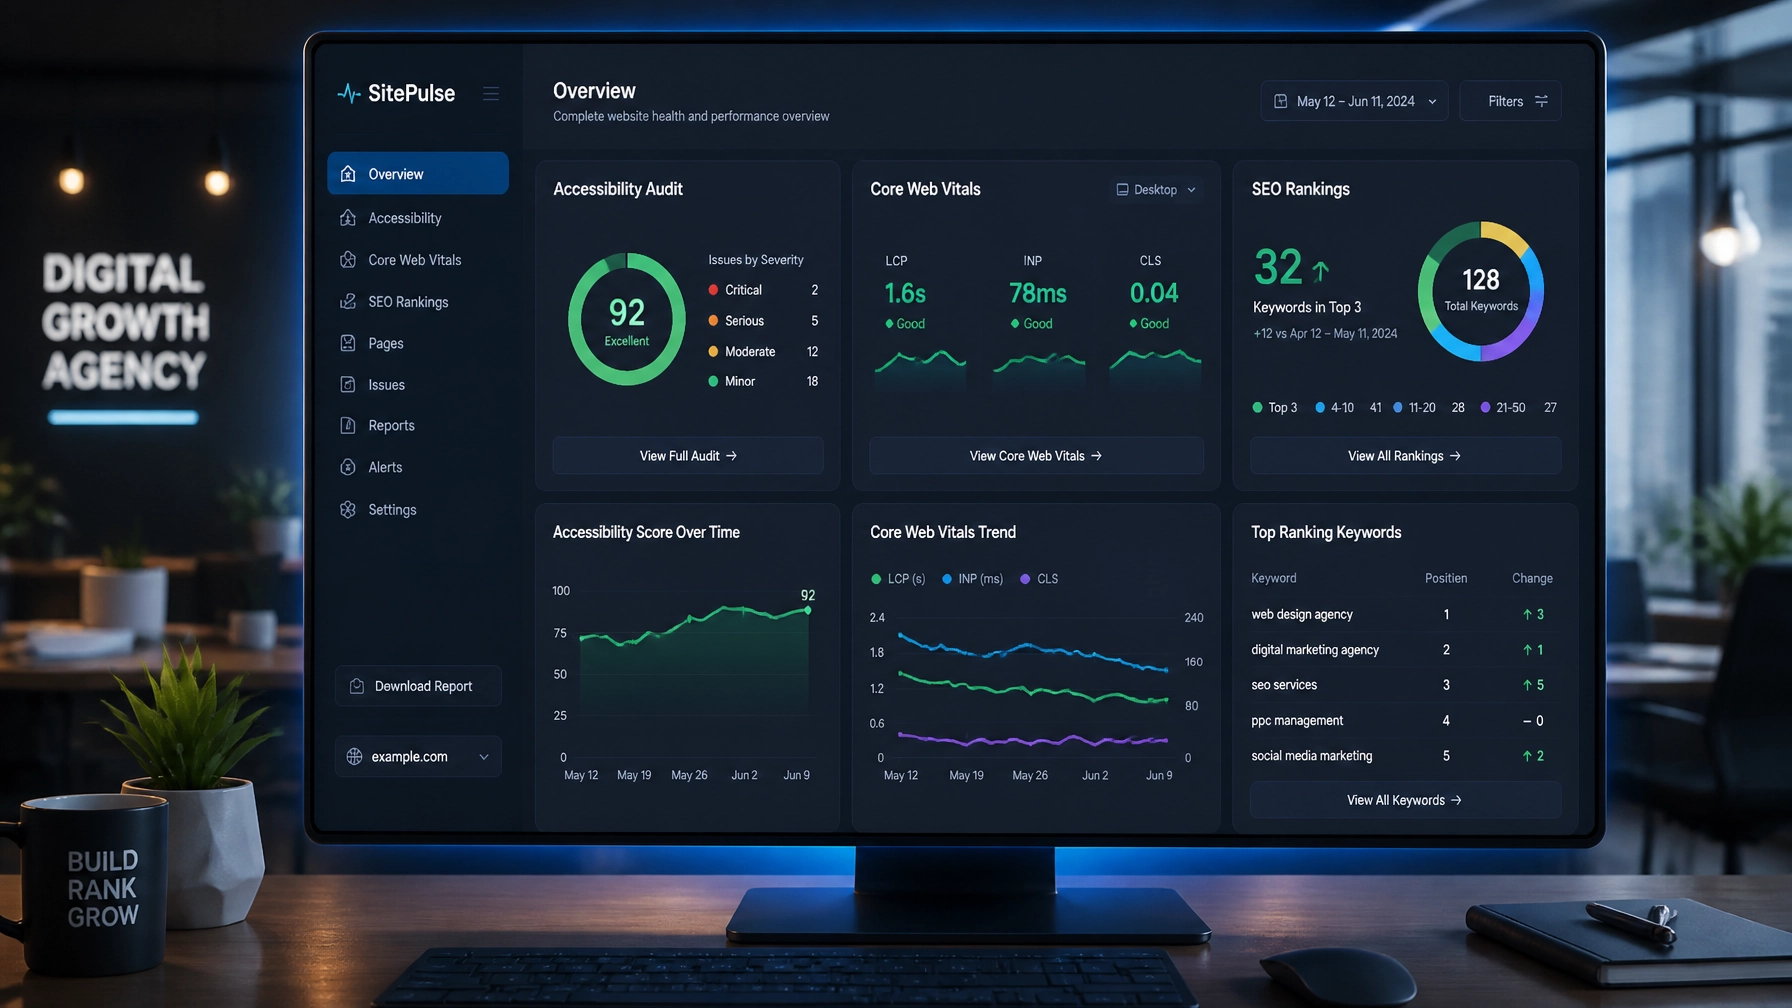The width and height of the screenshot is (1792, 1008).
Task: Click View Full Audit button
Action: point(688,456)
